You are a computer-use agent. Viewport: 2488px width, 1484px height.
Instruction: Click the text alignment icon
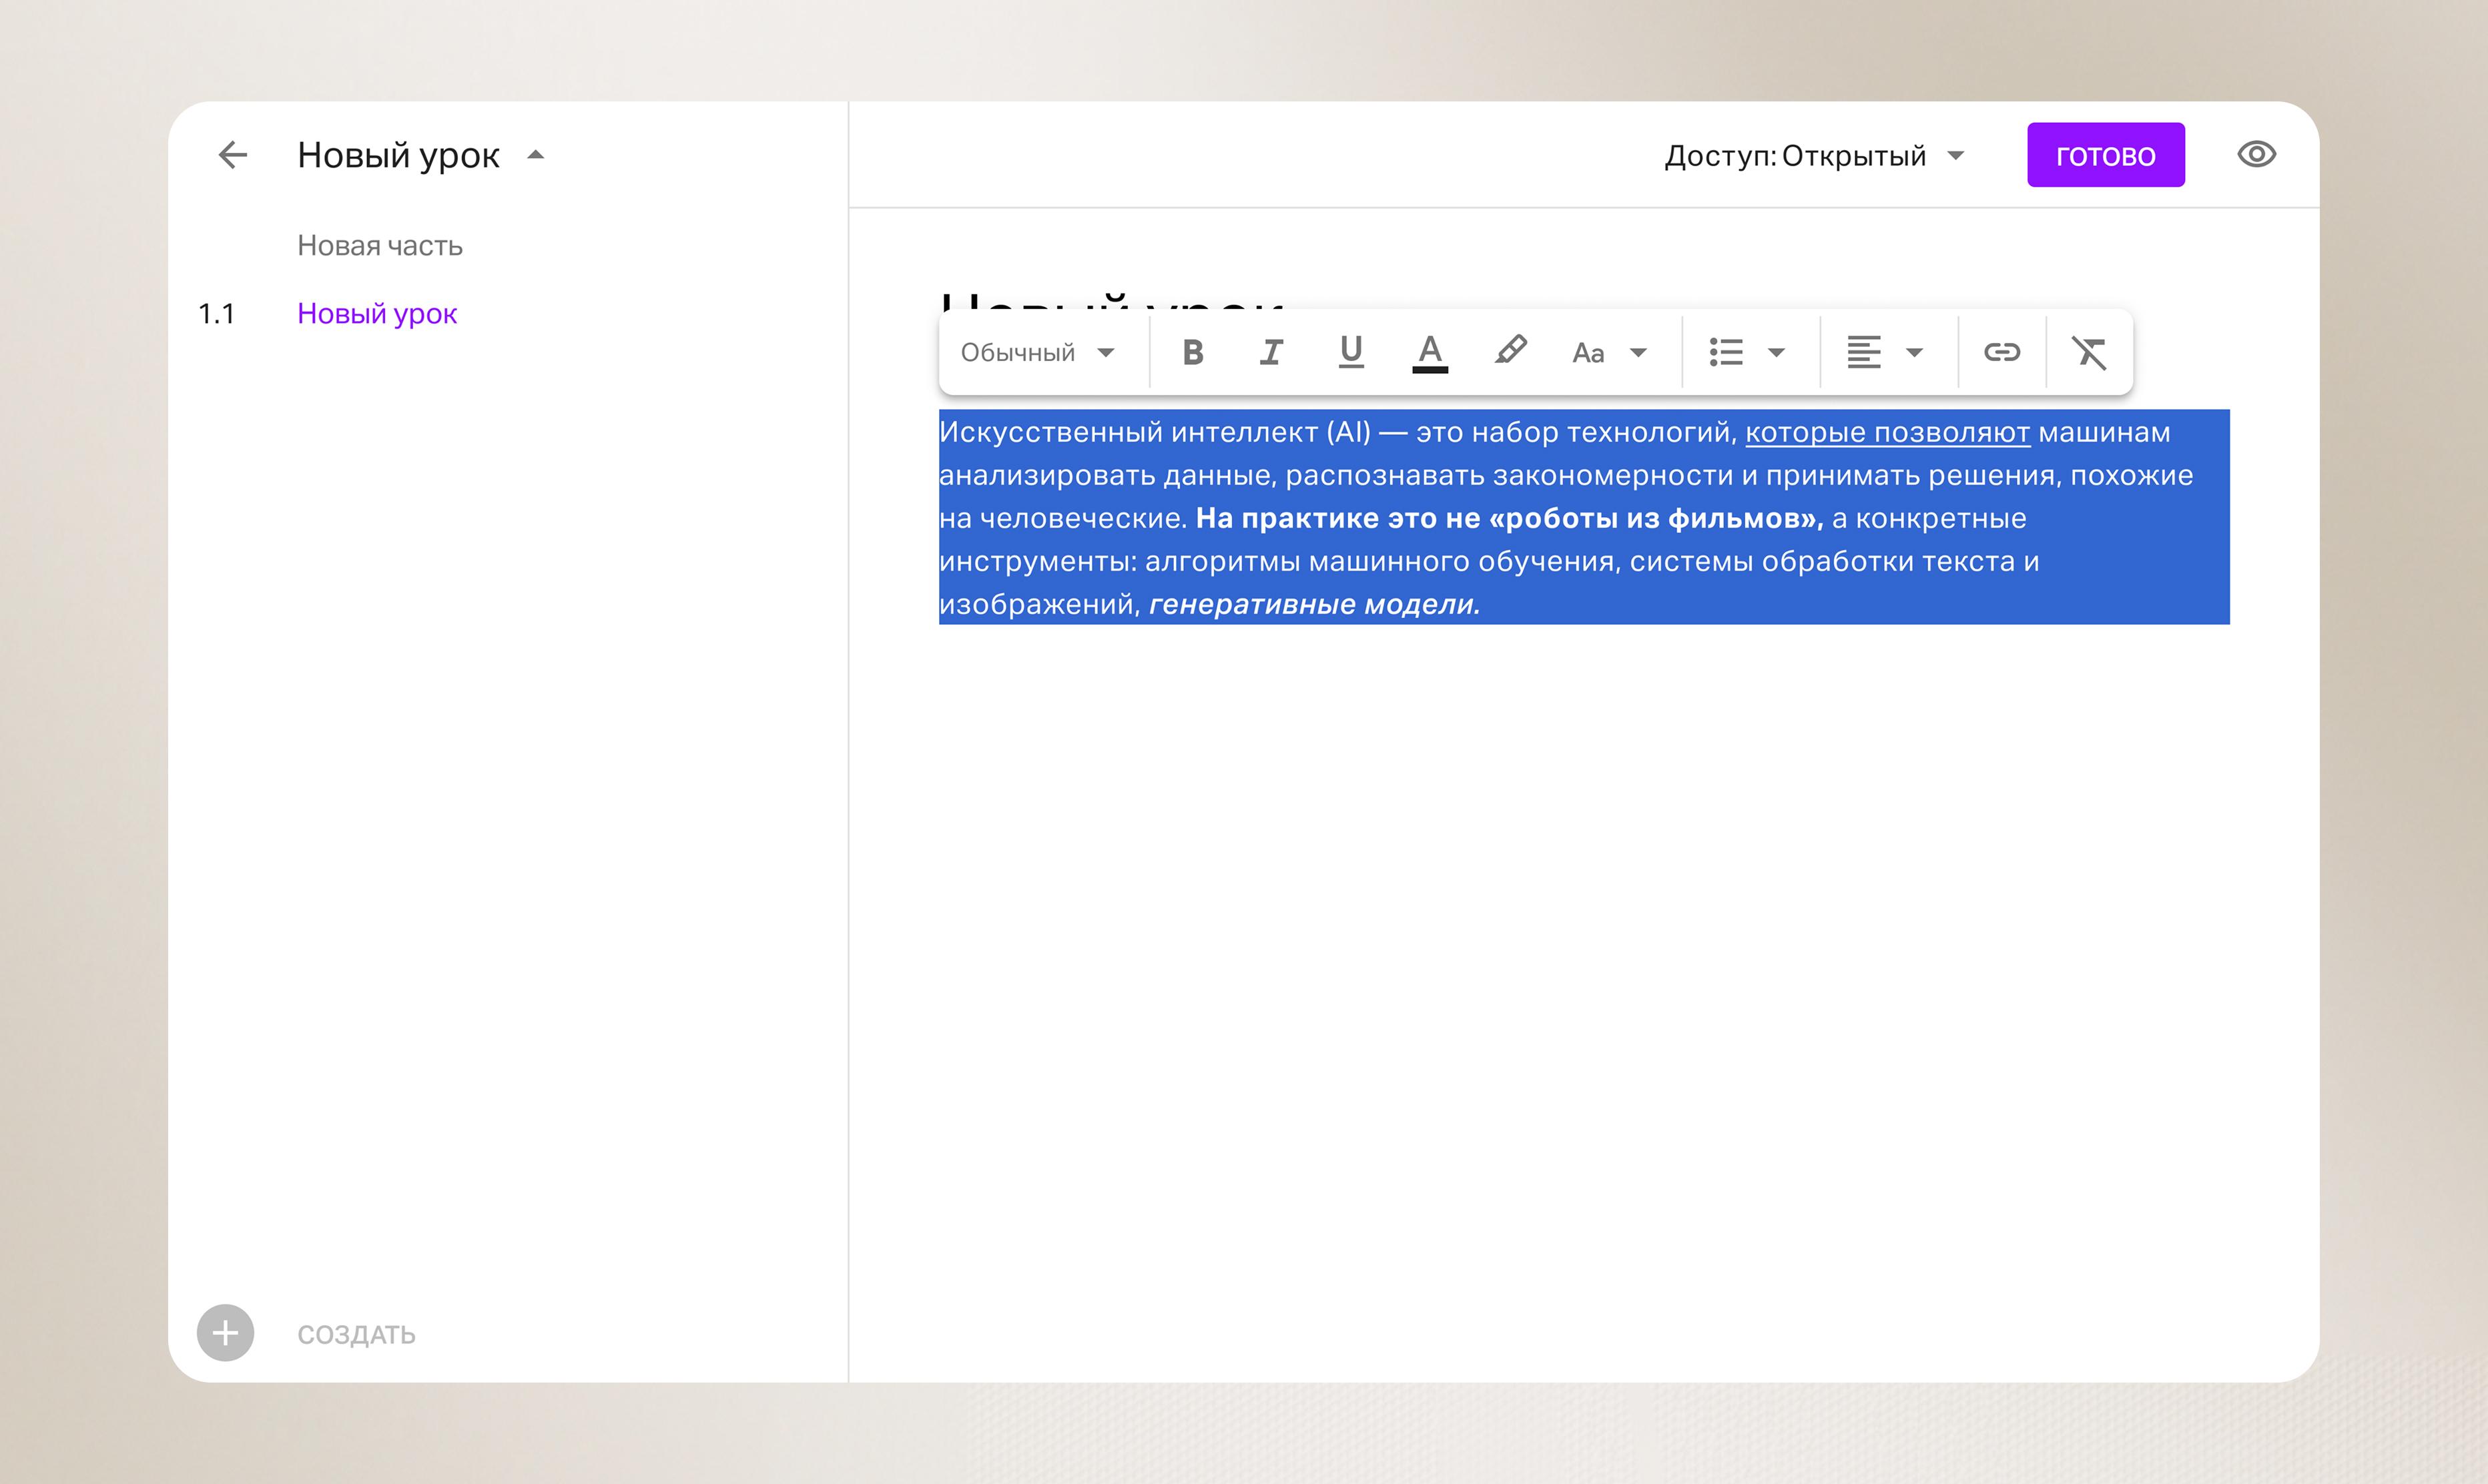(1864, 352)
